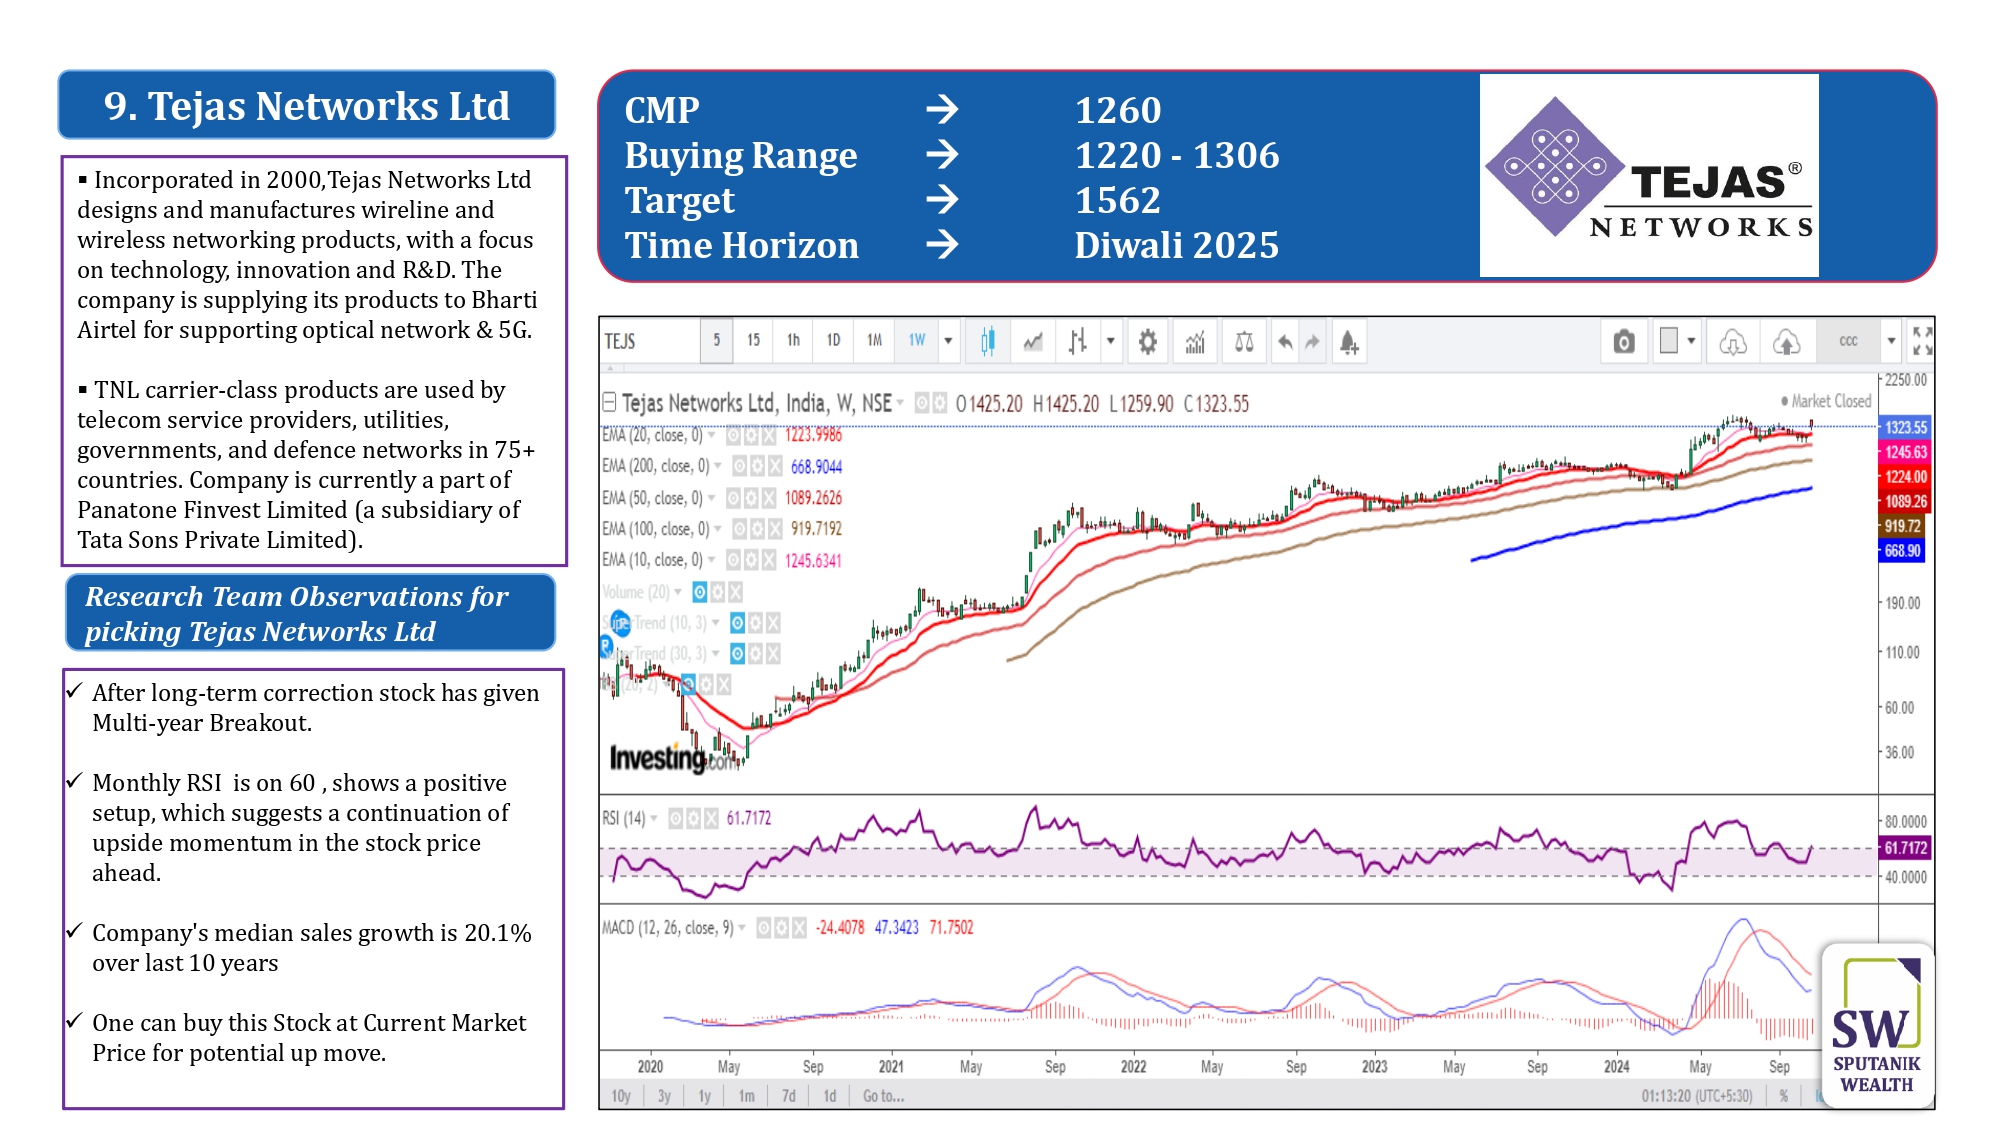Open the ccc layout name dropdown
The width and height of the screenshot is (2000, 1125).
1891,341
